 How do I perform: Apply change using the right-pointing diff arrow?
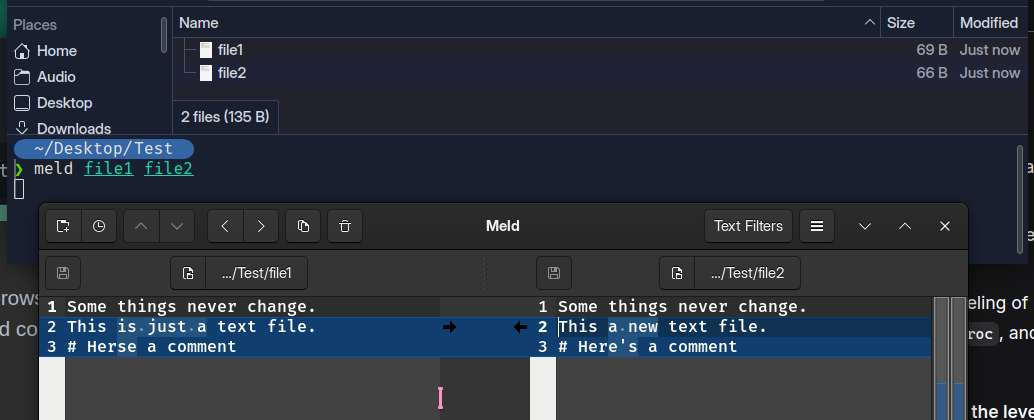coord(449,327)
